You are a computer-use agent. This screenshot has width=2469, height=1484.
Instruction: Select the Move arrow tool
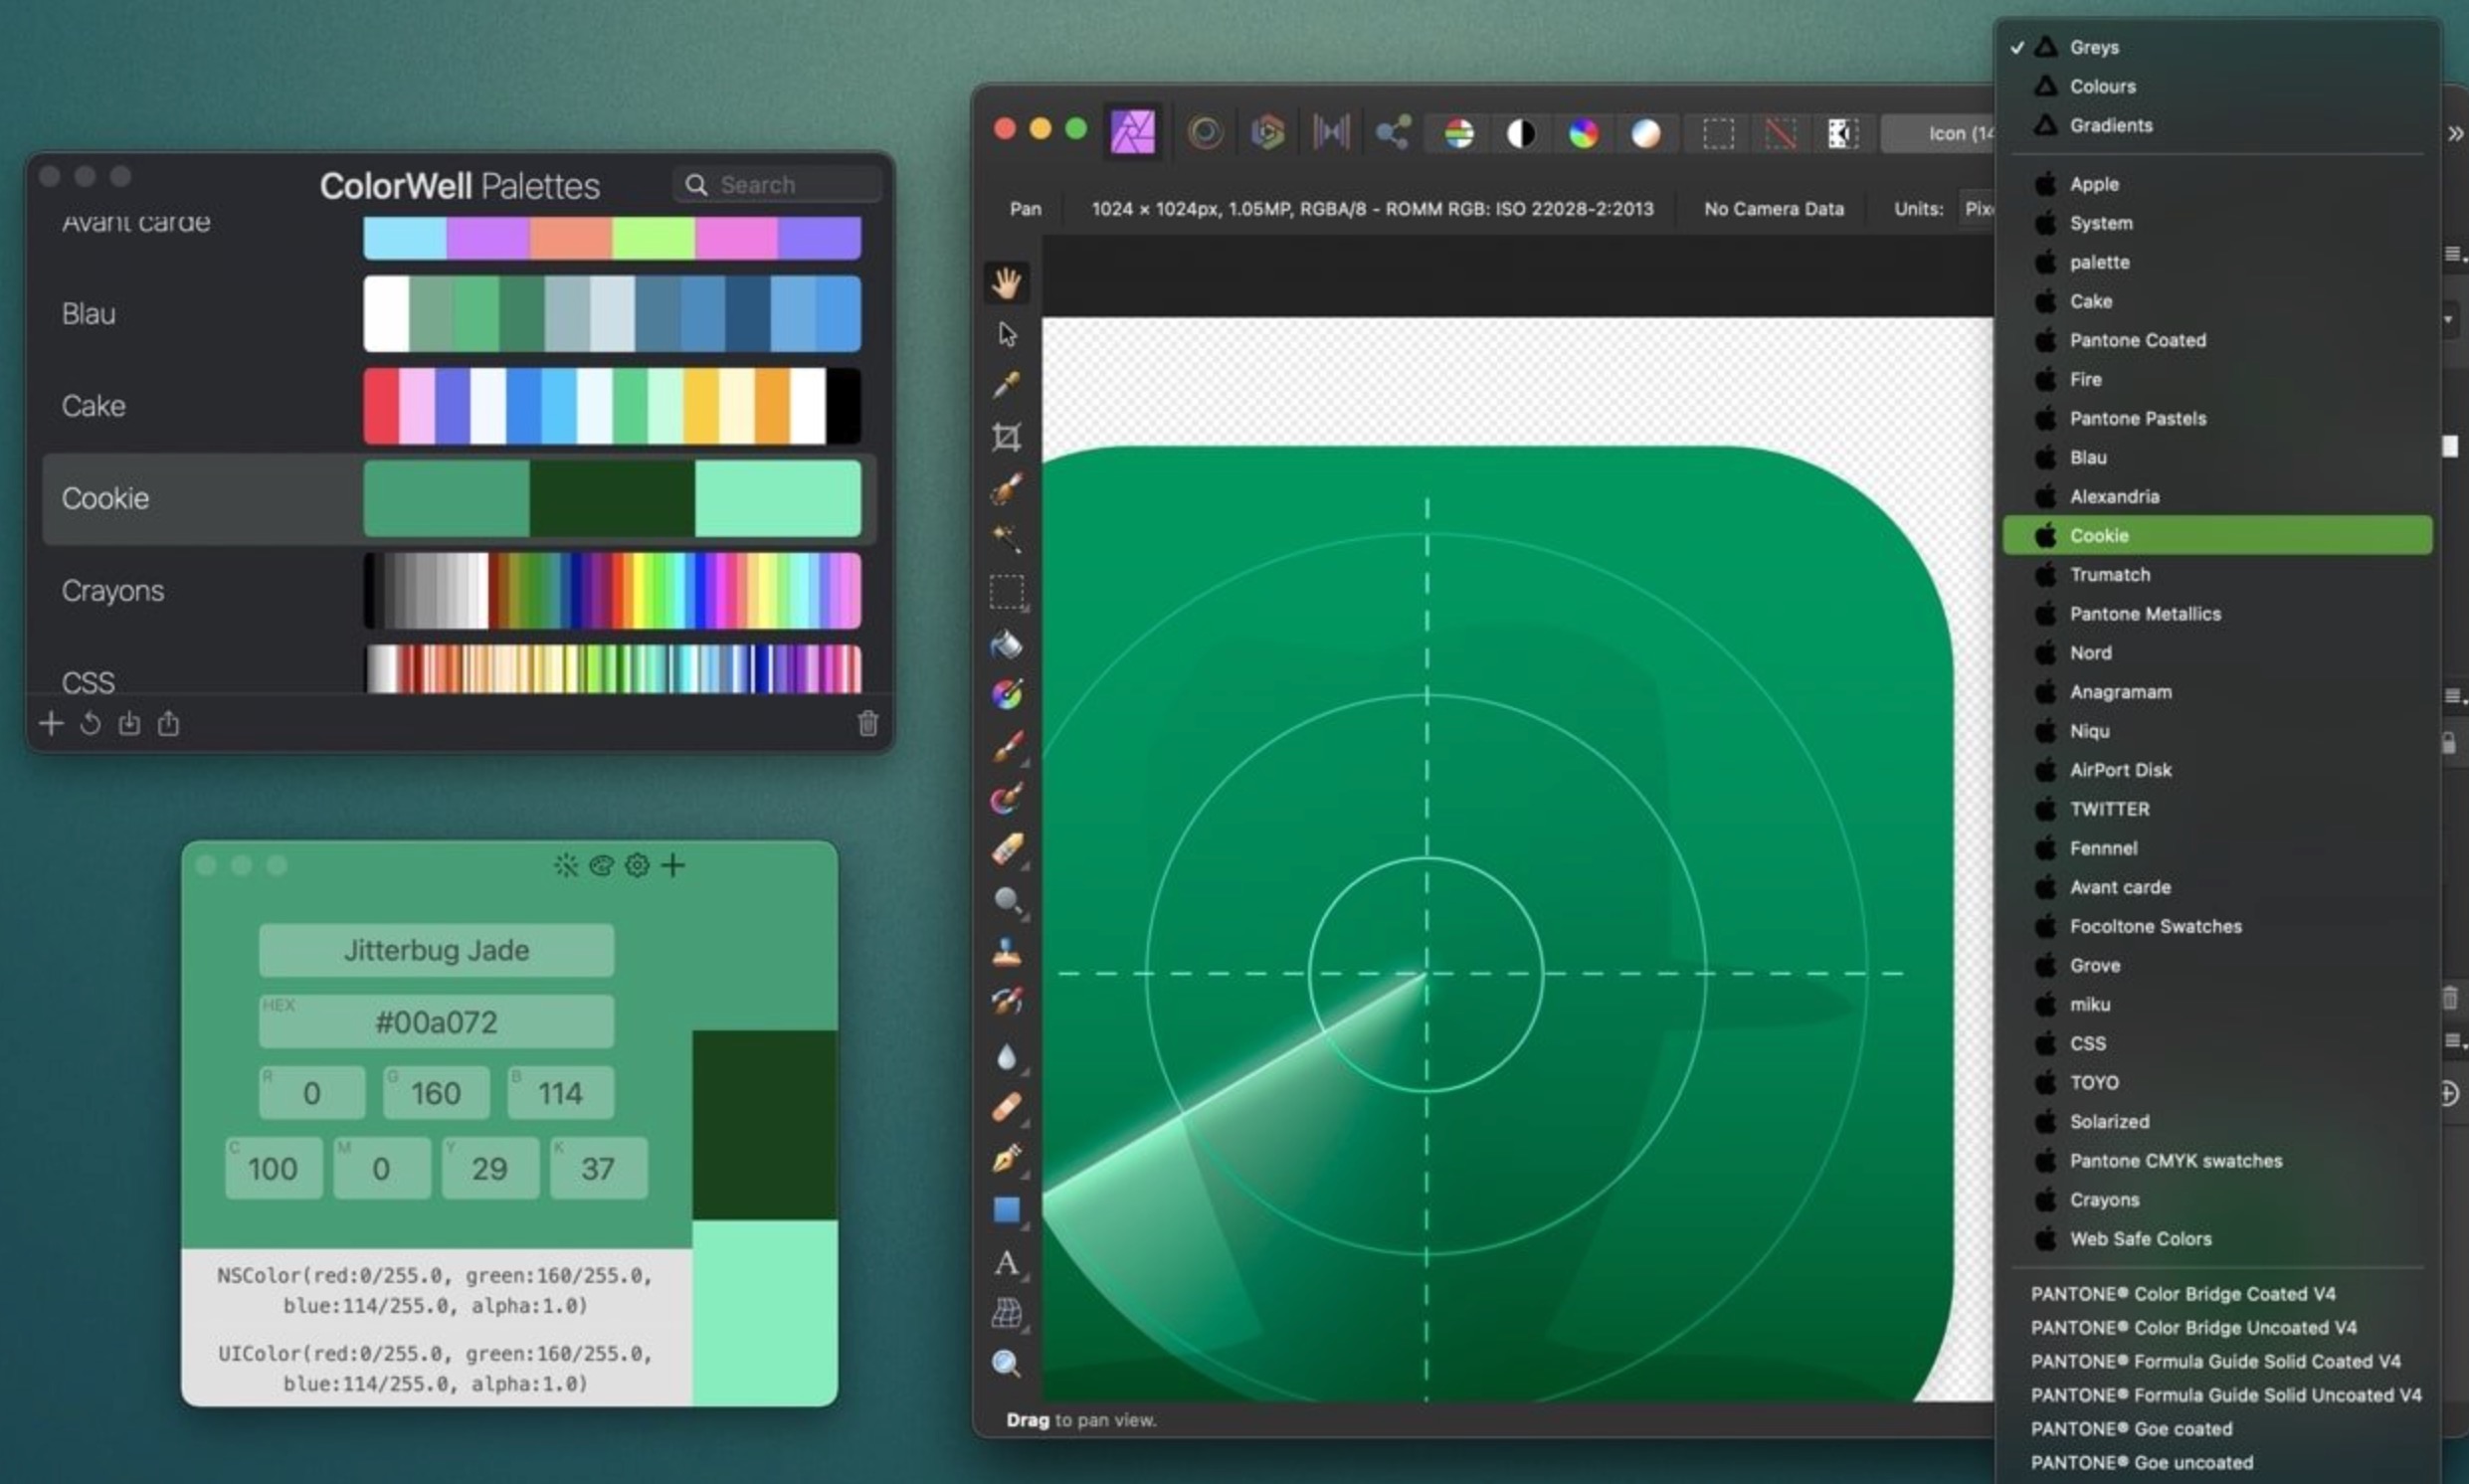1006,334
